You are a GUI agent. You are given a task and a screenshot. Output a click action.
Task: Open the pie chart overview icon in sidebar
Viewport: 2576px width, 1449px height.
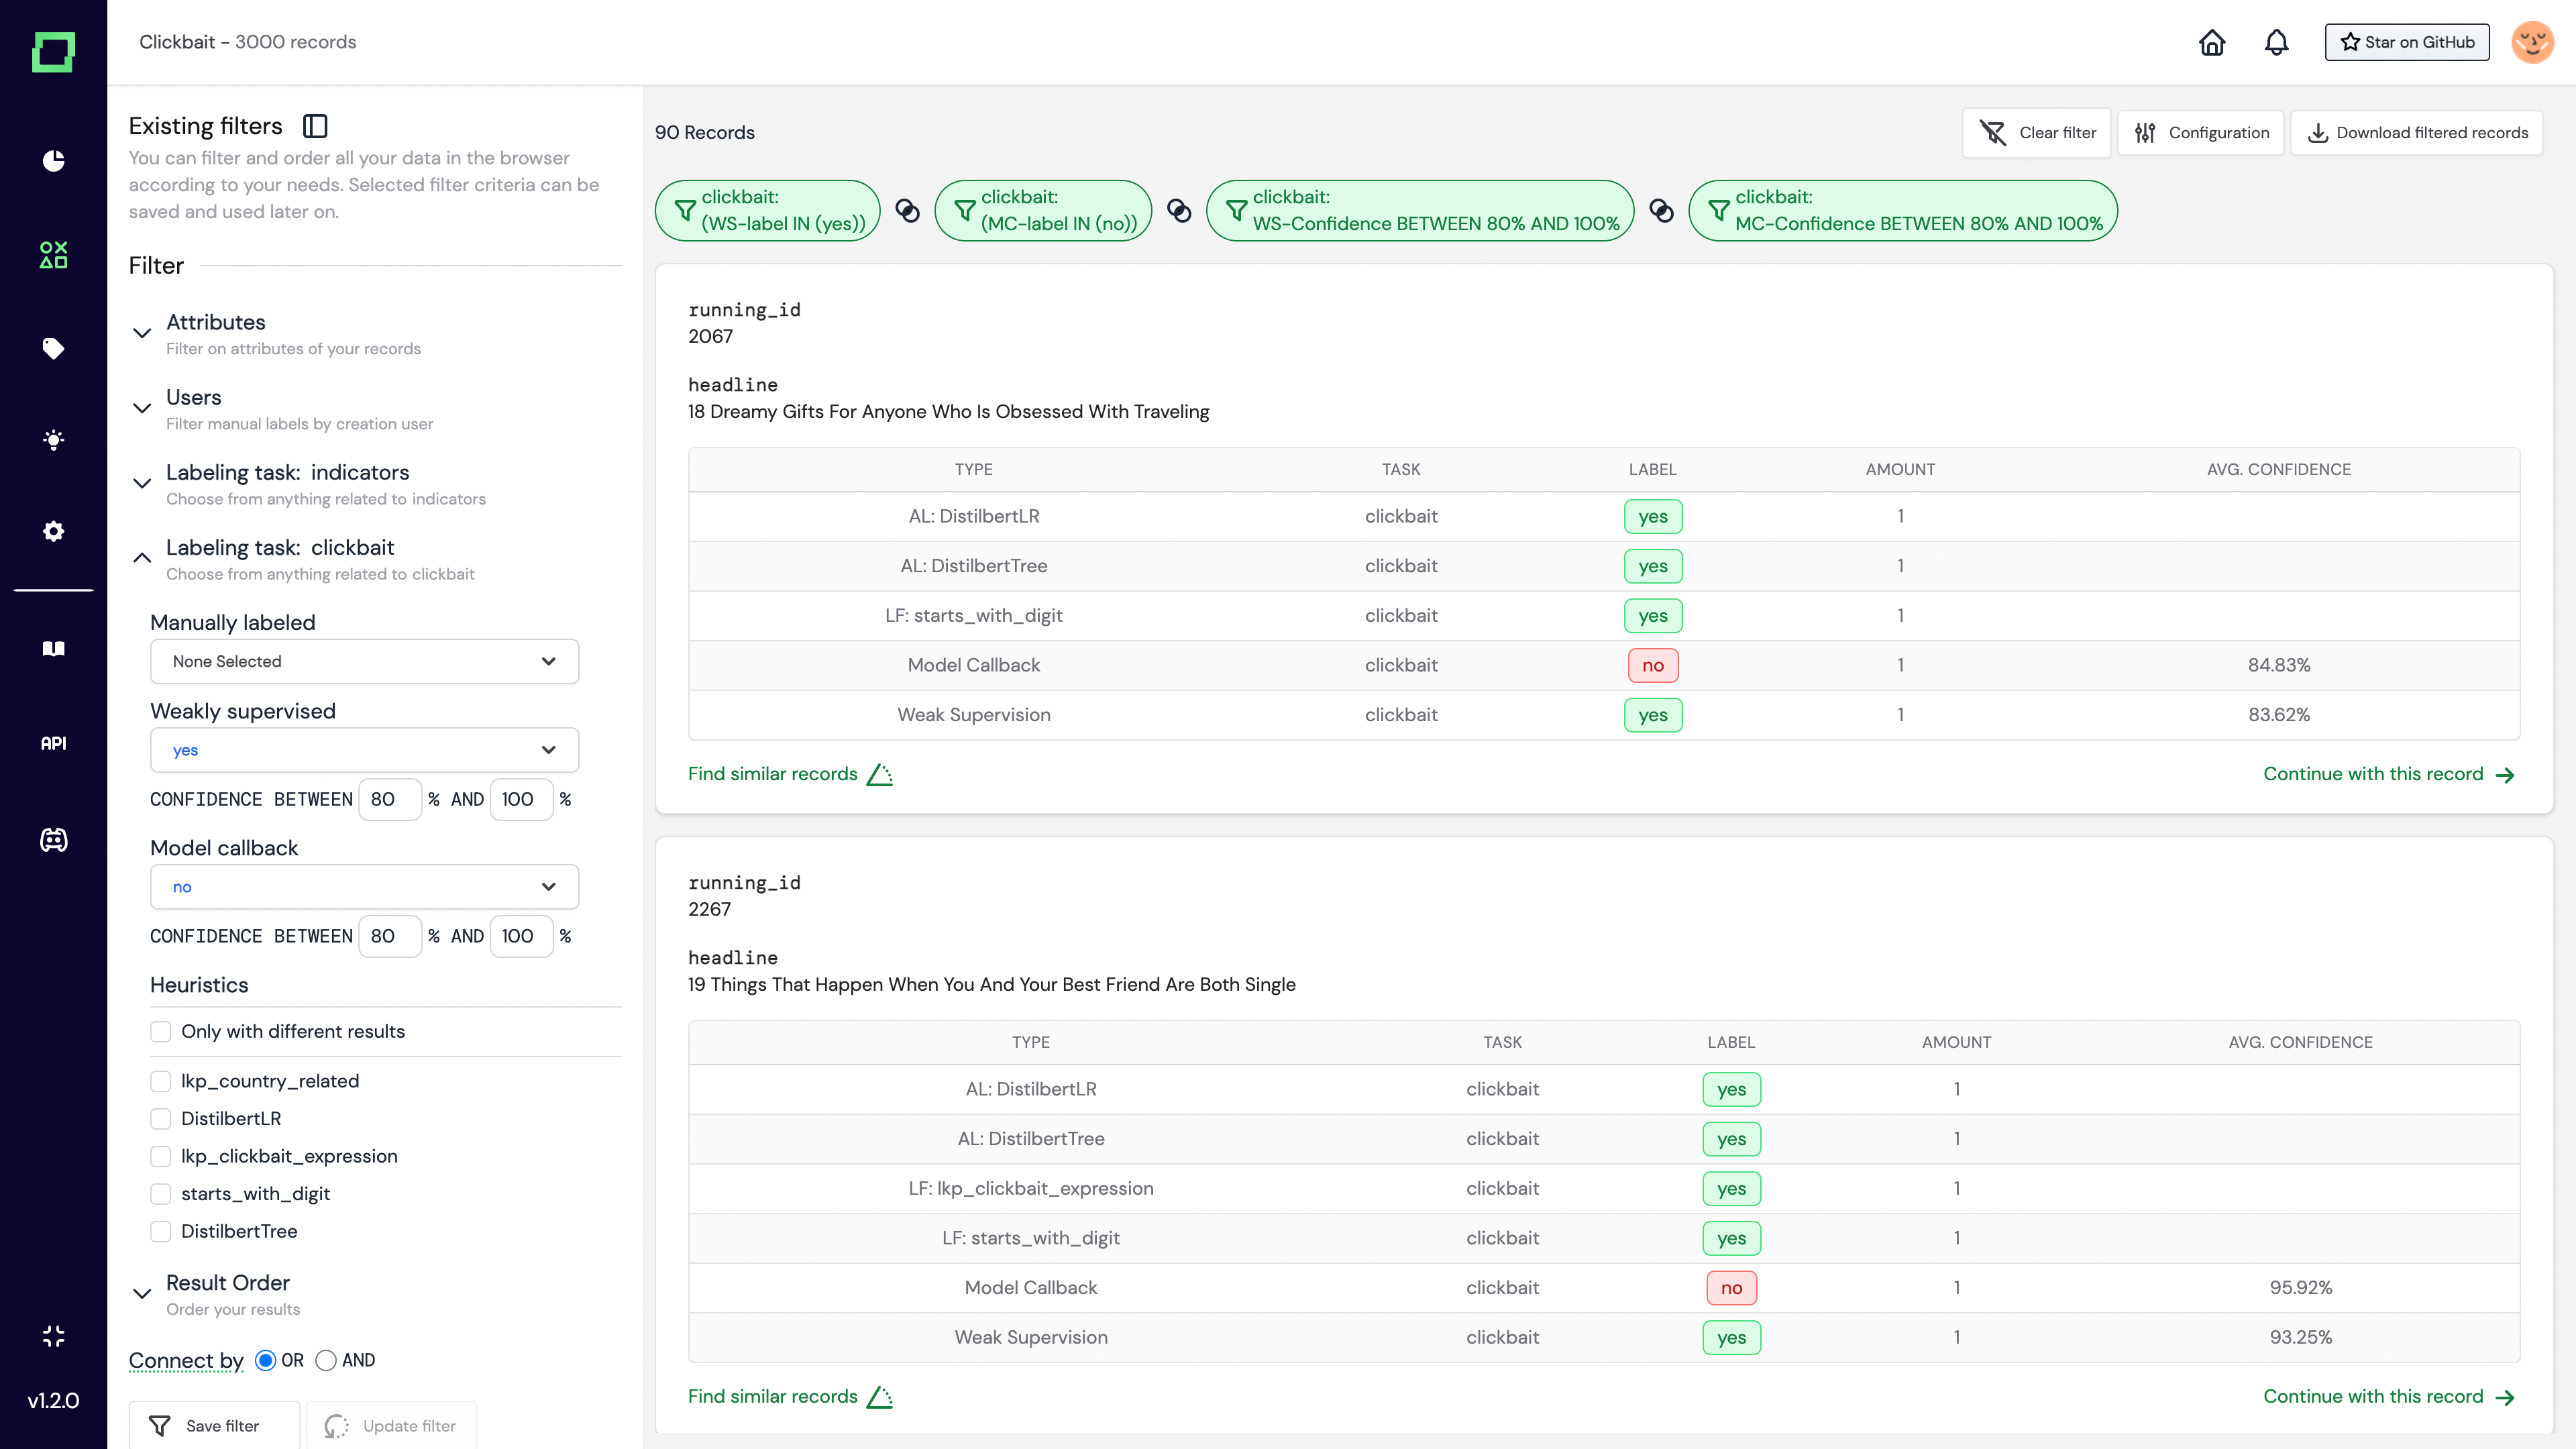click(x=53, y=160)
